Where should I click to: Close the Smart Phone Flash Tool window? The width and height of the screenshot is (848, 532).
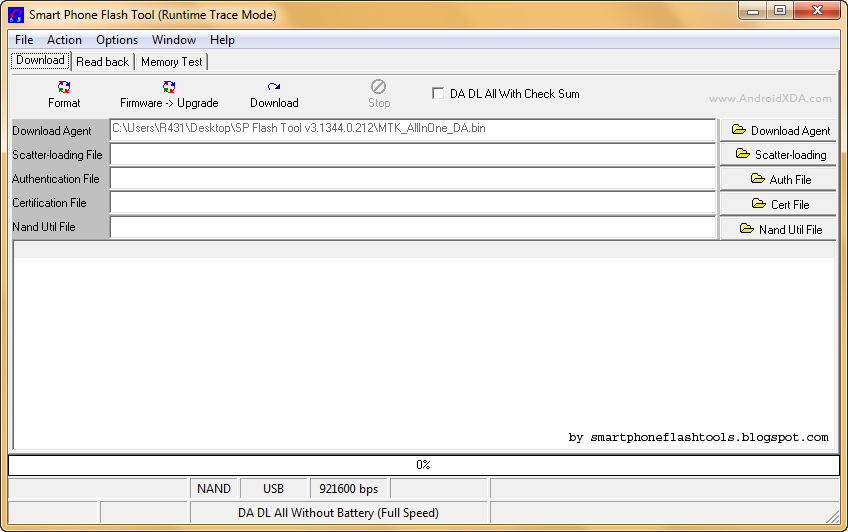point(817,11)
